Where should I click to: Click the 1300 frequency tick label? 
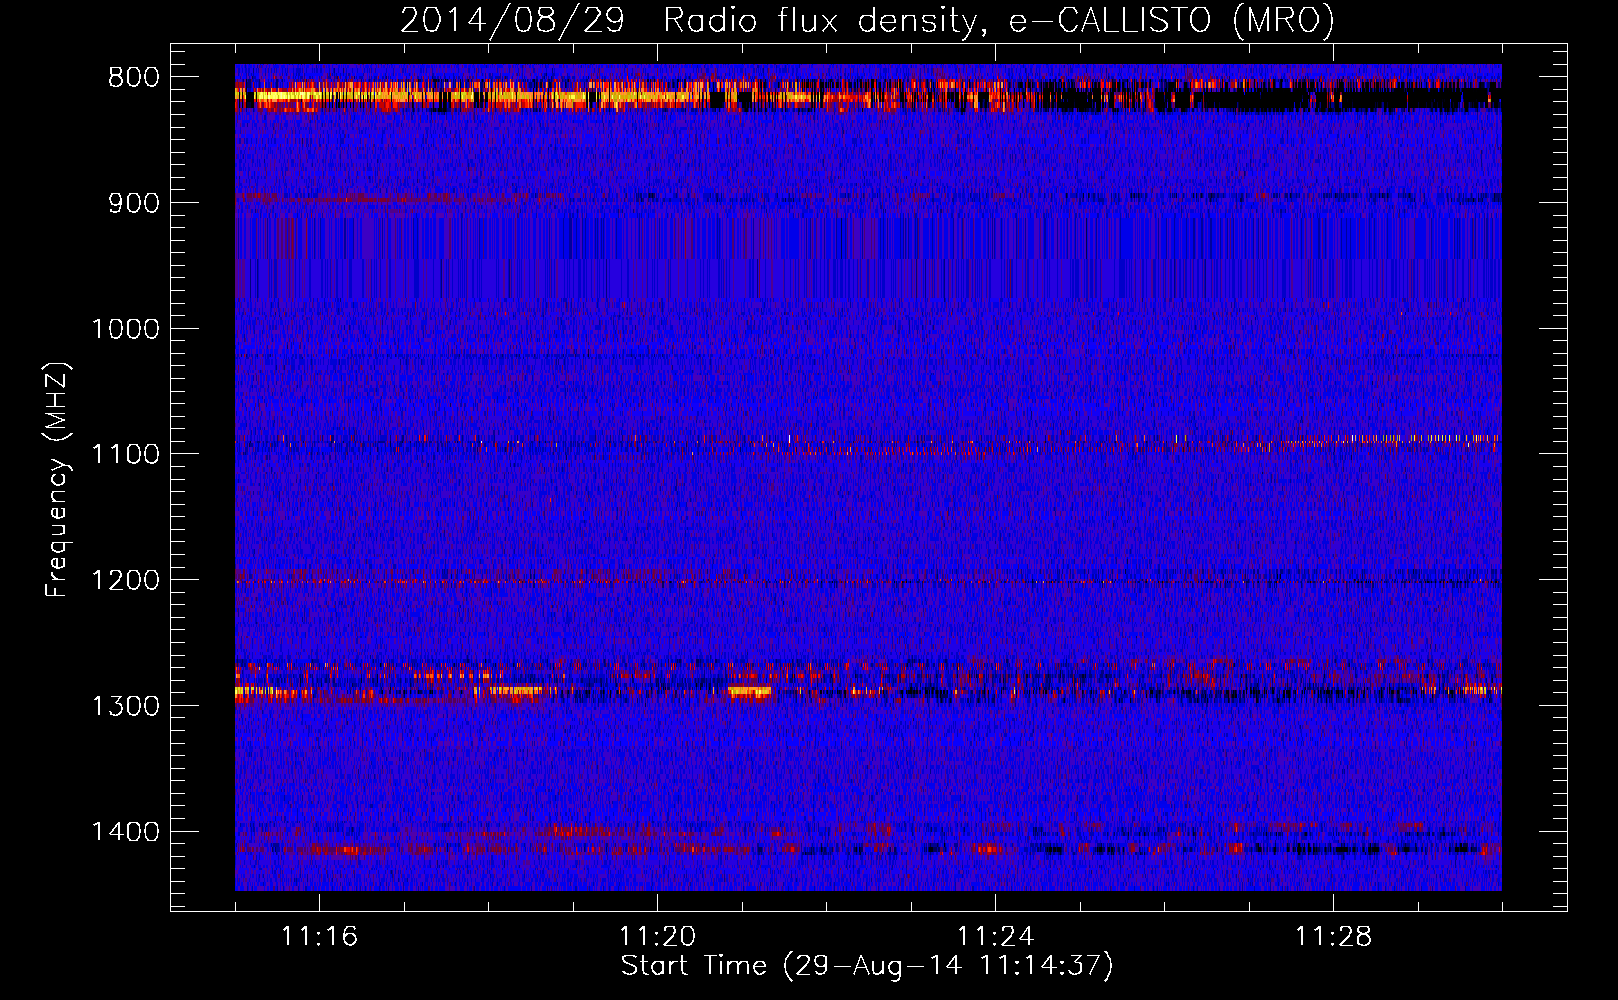point(125,706)
